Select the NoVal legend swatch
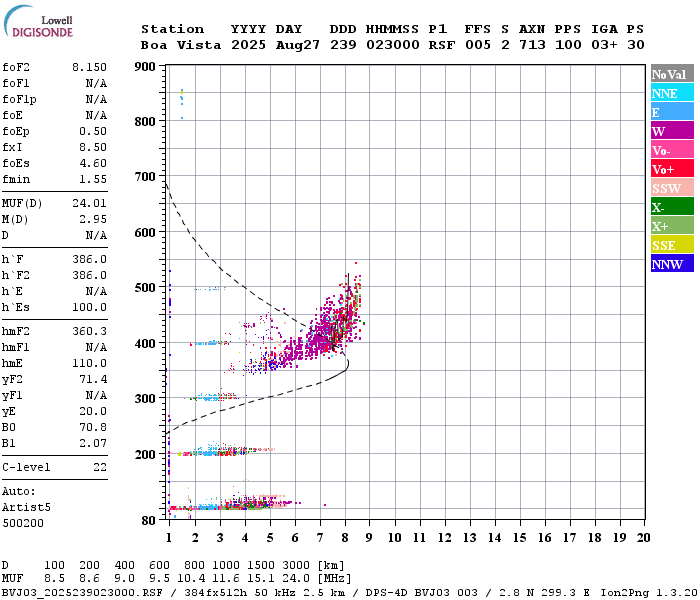The height and width of the screenshot is (600, 700). [x=672, y=74]
